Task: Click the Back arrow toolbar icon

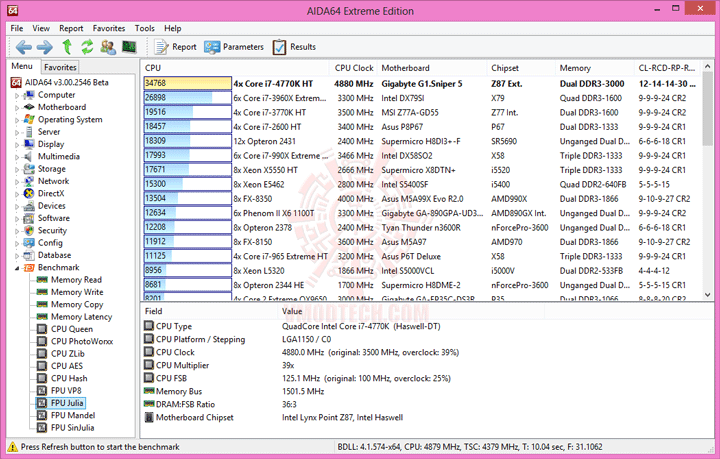Action: pos(23,47)
